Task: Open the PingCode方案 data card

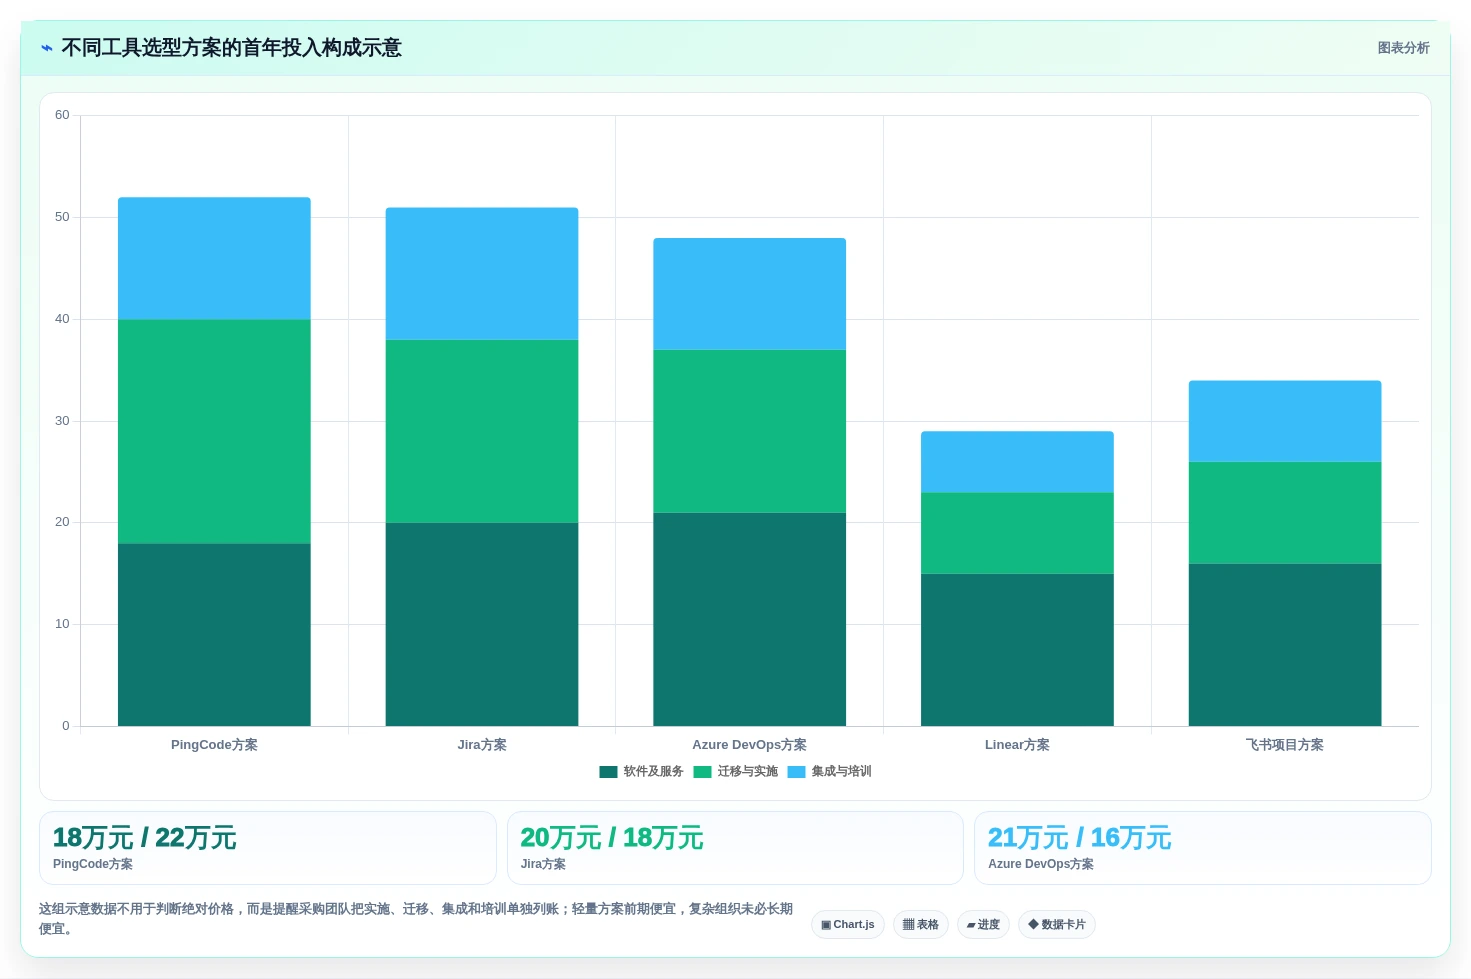Action: [268, 848]
